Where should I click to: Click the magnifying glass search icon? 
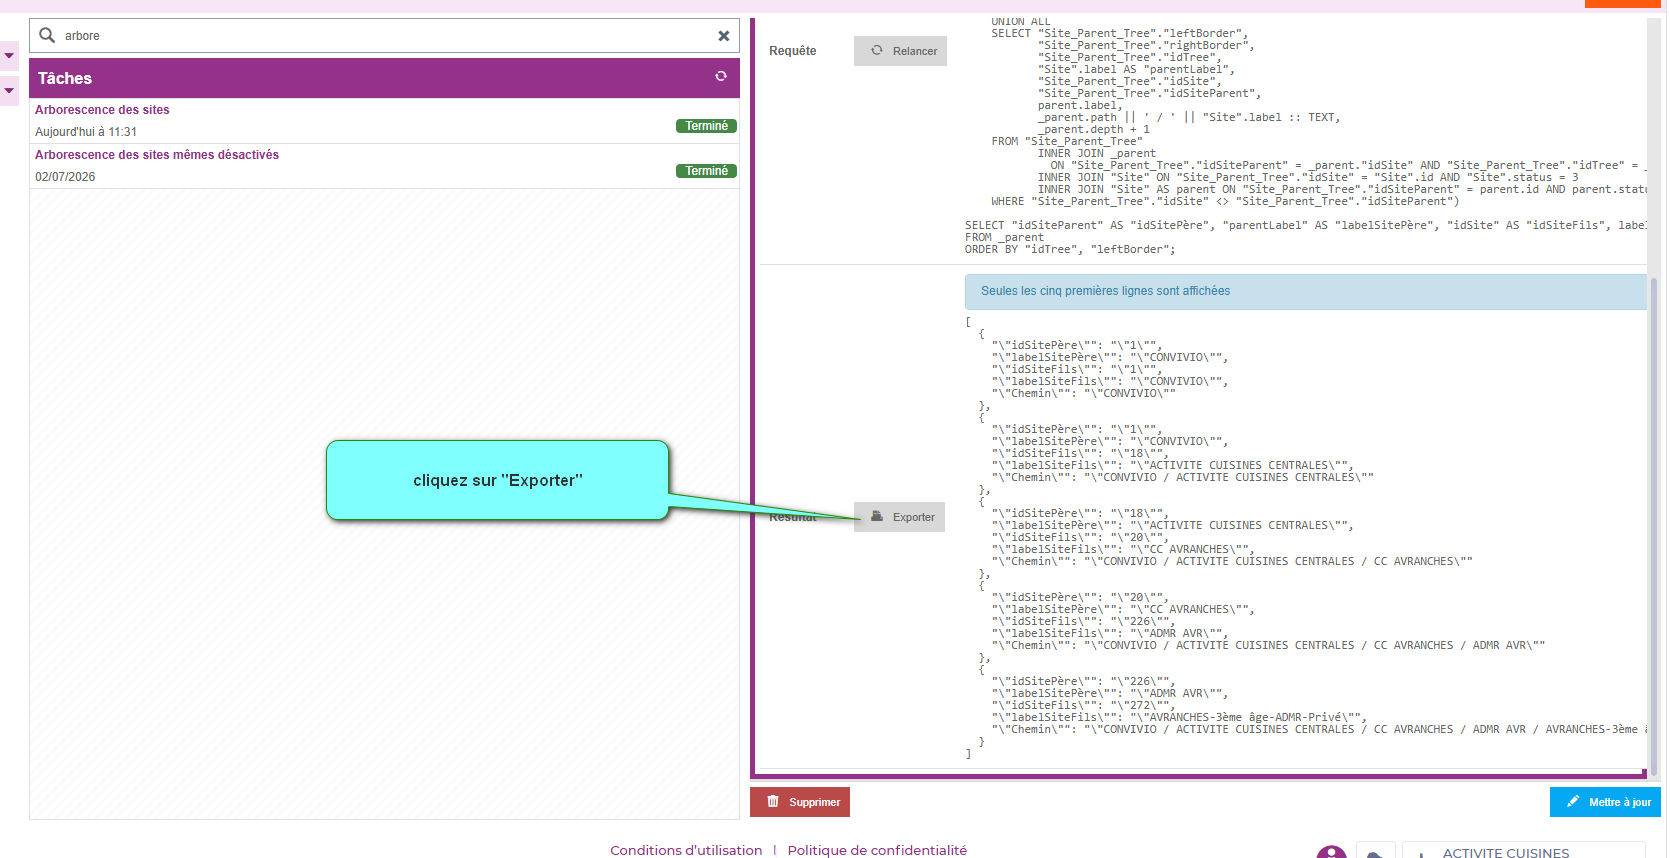tap(47, 35)
